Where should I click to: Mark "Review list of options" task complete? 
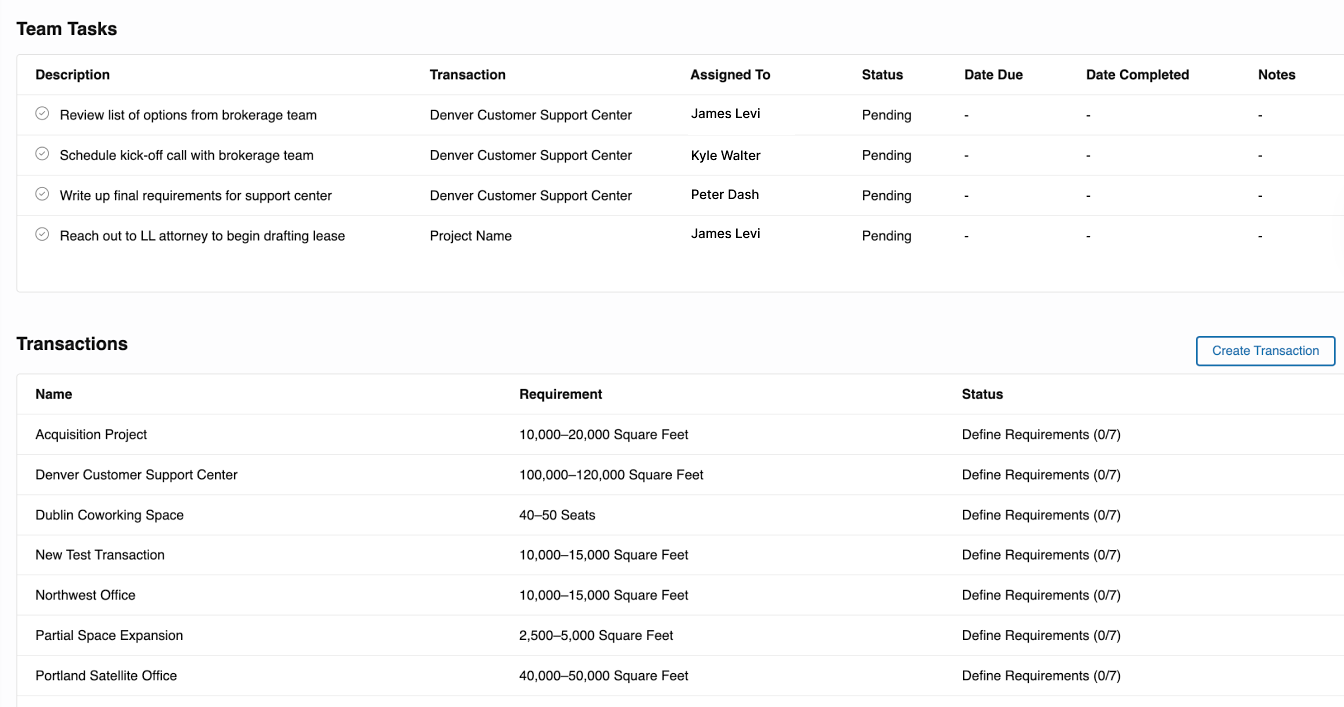(41, 113)
